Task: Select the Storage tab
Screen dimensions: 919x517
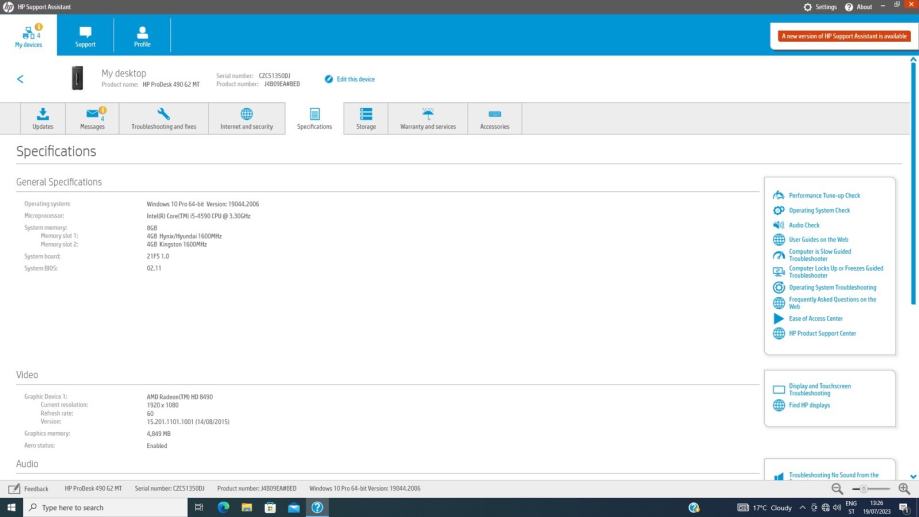Action: point(366,118)
